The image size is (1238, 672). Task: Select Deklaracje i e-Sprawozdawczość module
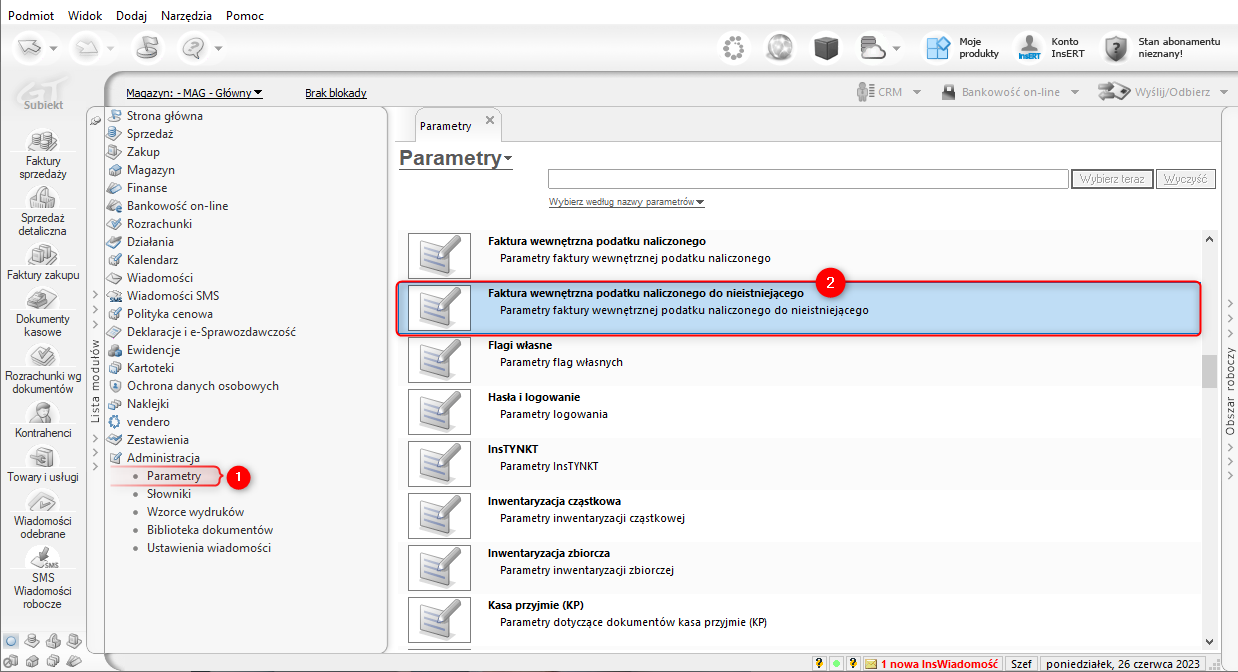[211, 332]
